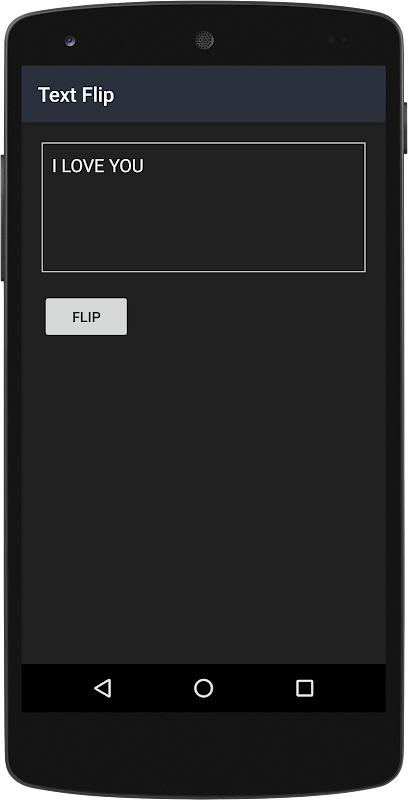Click the volume rocker on the left edge
The height and width of the screenshot is (800, 408).
3,218
